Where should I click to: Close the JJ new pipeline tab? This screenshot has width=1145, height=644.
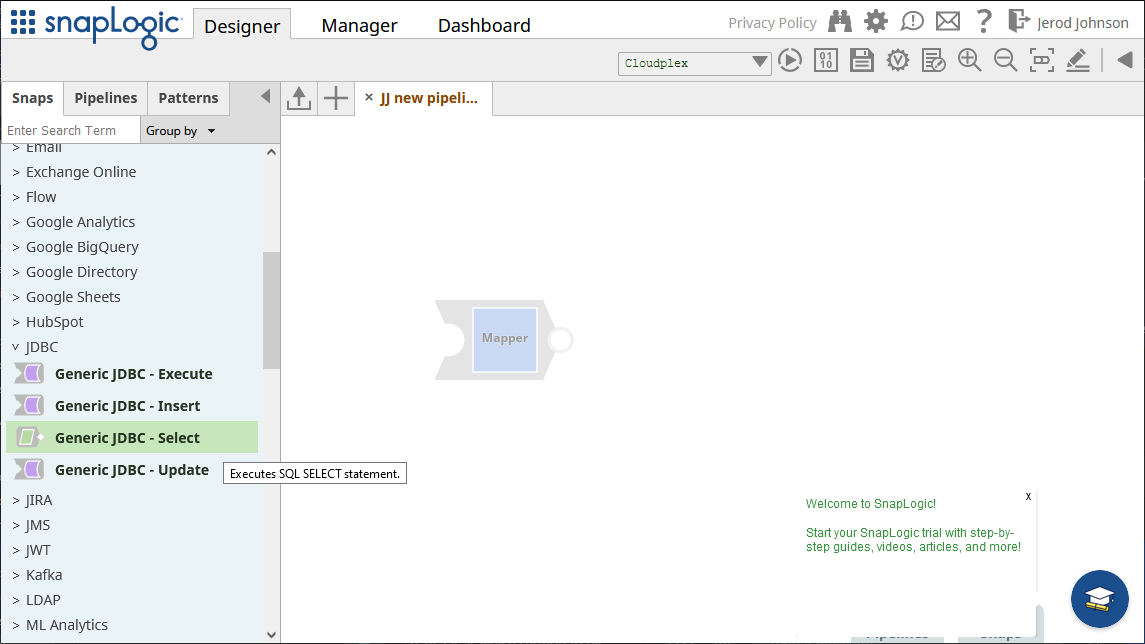pyautogui.click(x=369, y=98)
